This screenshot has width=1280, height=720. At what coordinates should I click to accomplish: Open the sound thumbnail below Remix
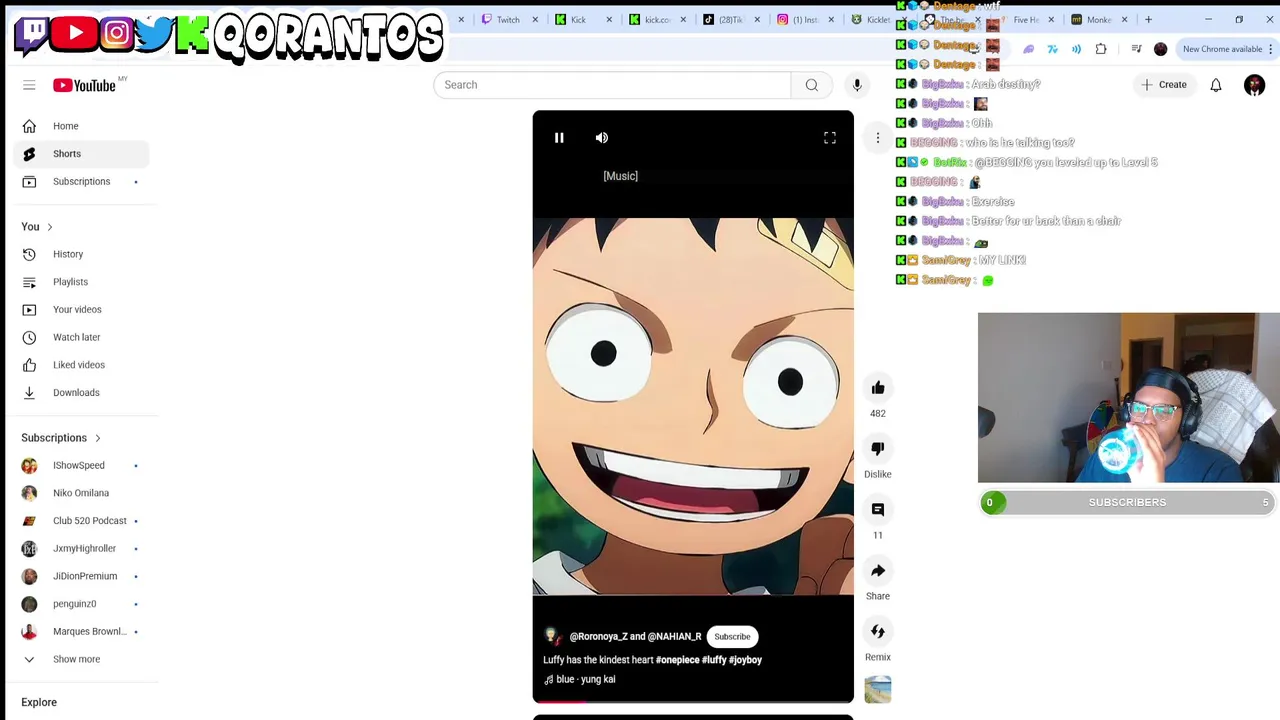[878, 690]
